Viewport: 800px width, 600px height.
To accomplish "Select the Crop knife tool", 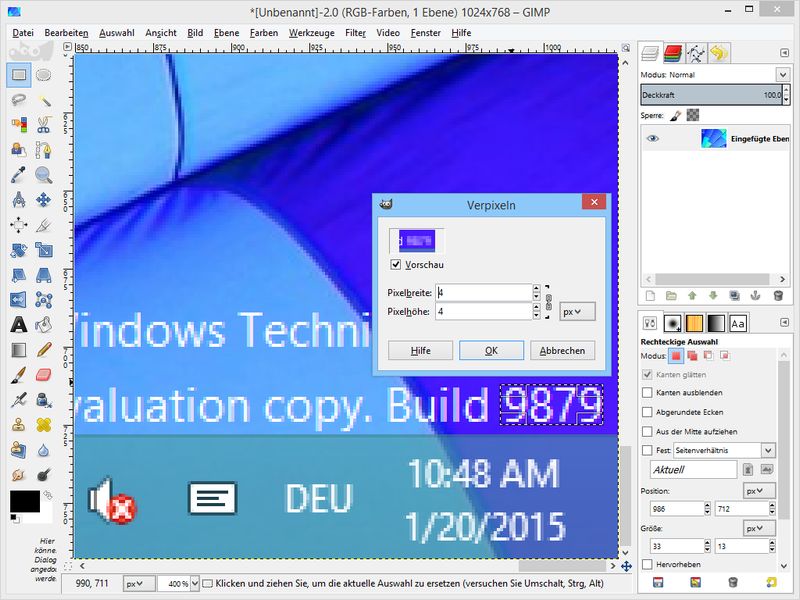I will pyautogui.click(x=44, y=224).
